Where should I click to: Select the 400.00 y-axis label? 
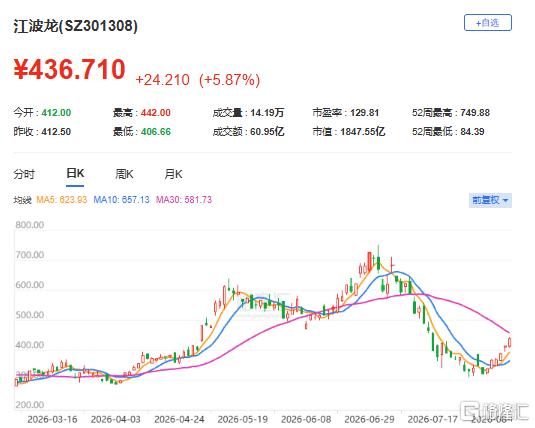click(x=30, y=345)
